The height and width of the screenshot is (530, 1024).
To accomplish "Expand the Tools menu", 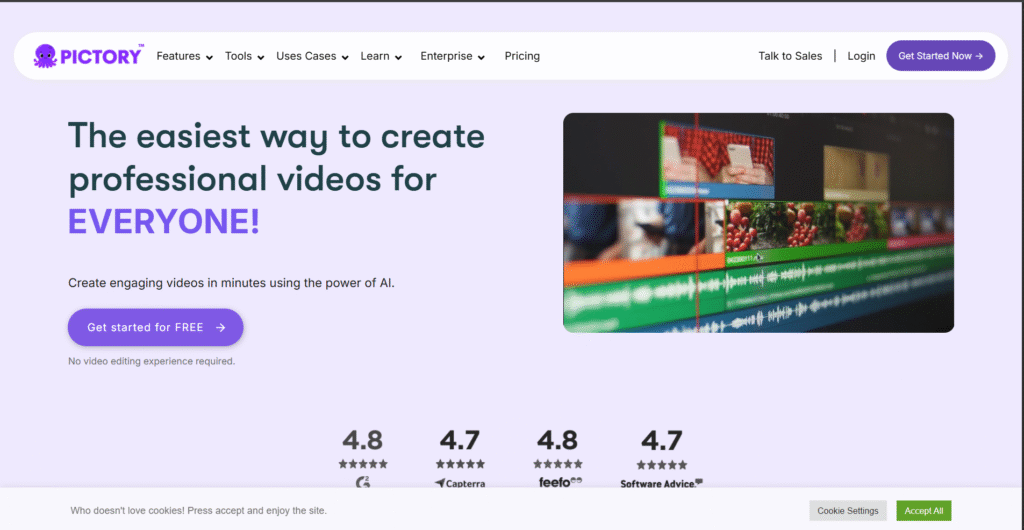I will pyautogui.click(x=245, y=56).
